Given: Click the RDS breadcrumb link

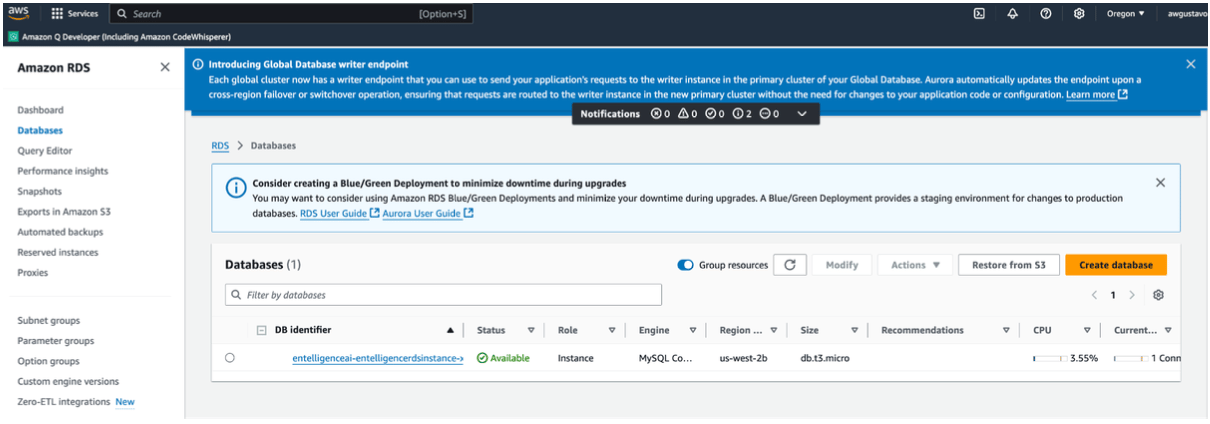Looking at the screenshot, I should (x=220, y=146).
